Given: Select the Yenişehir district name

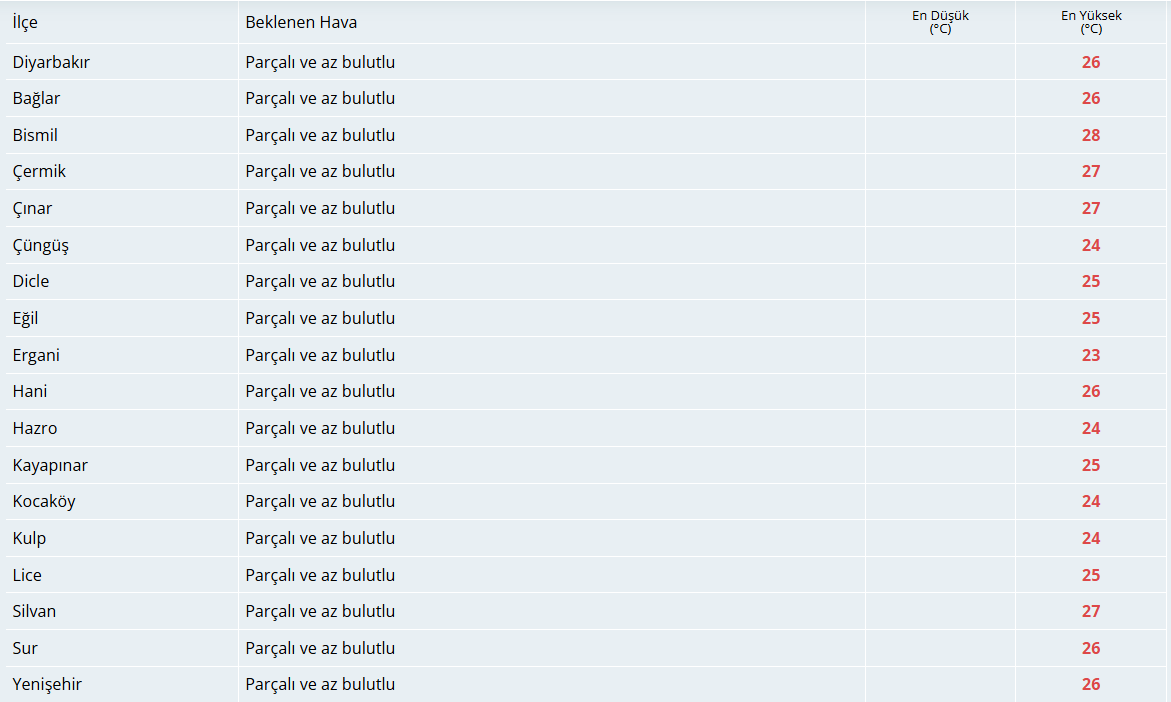Looking at the screenshot, I should [x=47, y=684].
